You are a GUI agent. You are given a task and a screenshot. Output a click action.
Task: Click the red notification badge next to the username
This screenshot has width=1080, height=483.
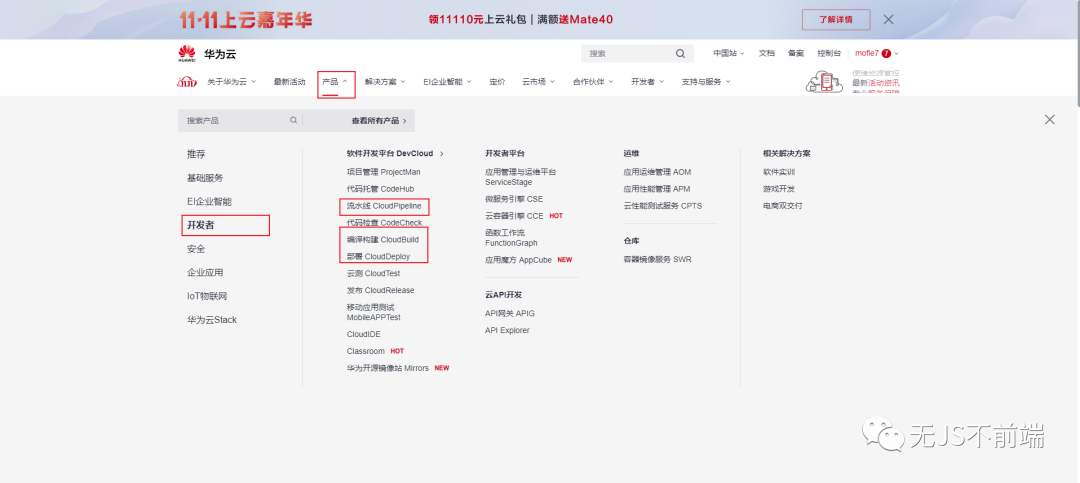click(x=886, y=53)
